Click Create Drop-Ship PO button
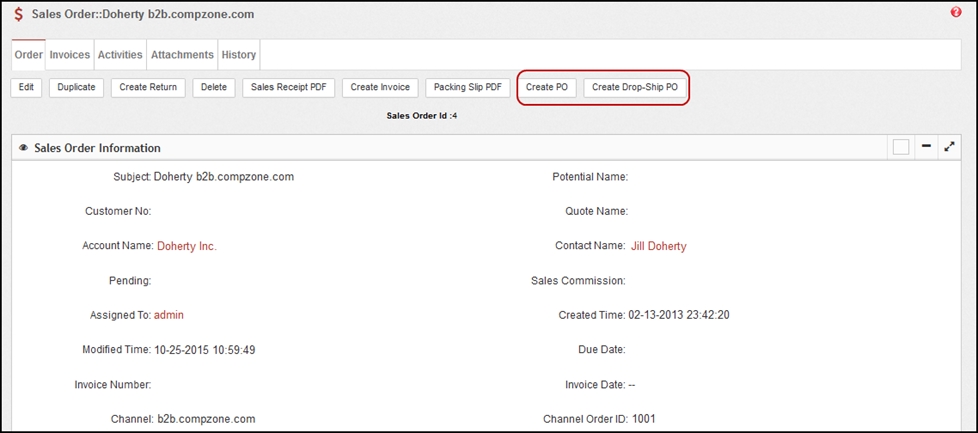 [x=635, y=87]
